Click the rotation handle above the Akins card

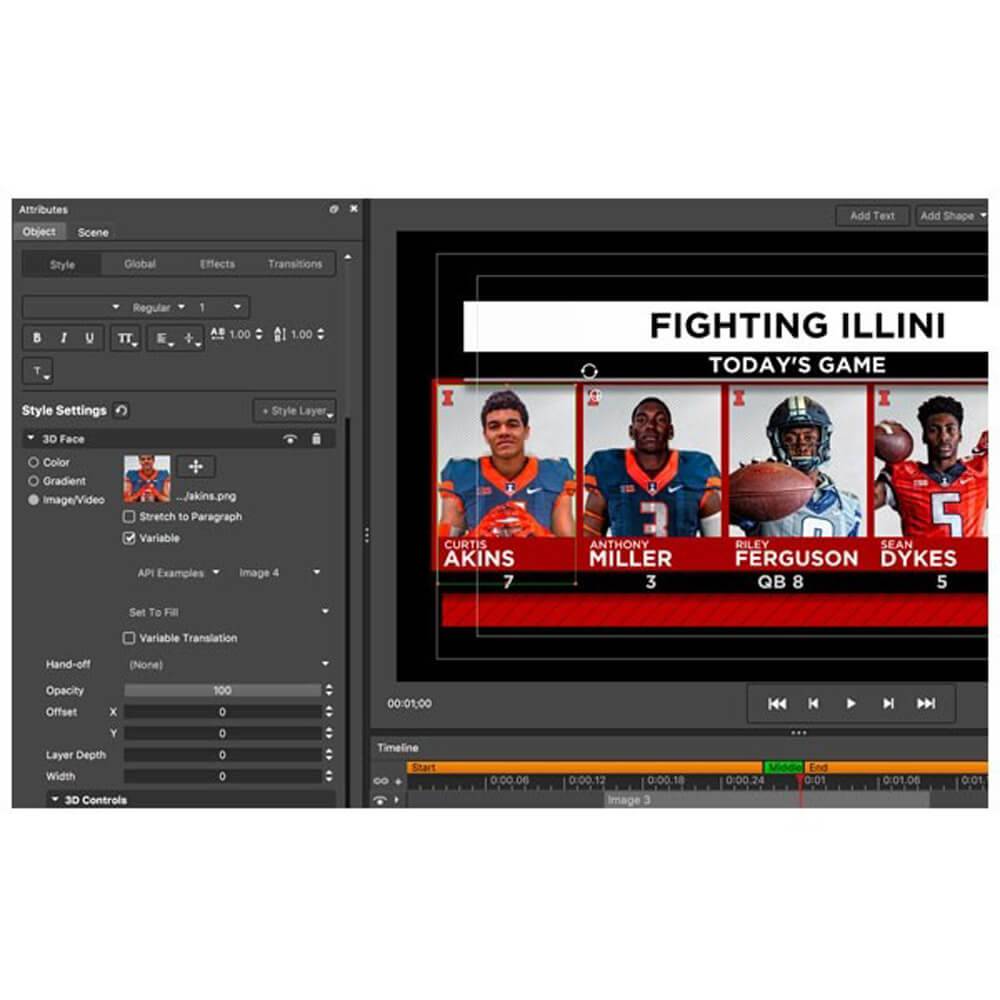point(589,371)
